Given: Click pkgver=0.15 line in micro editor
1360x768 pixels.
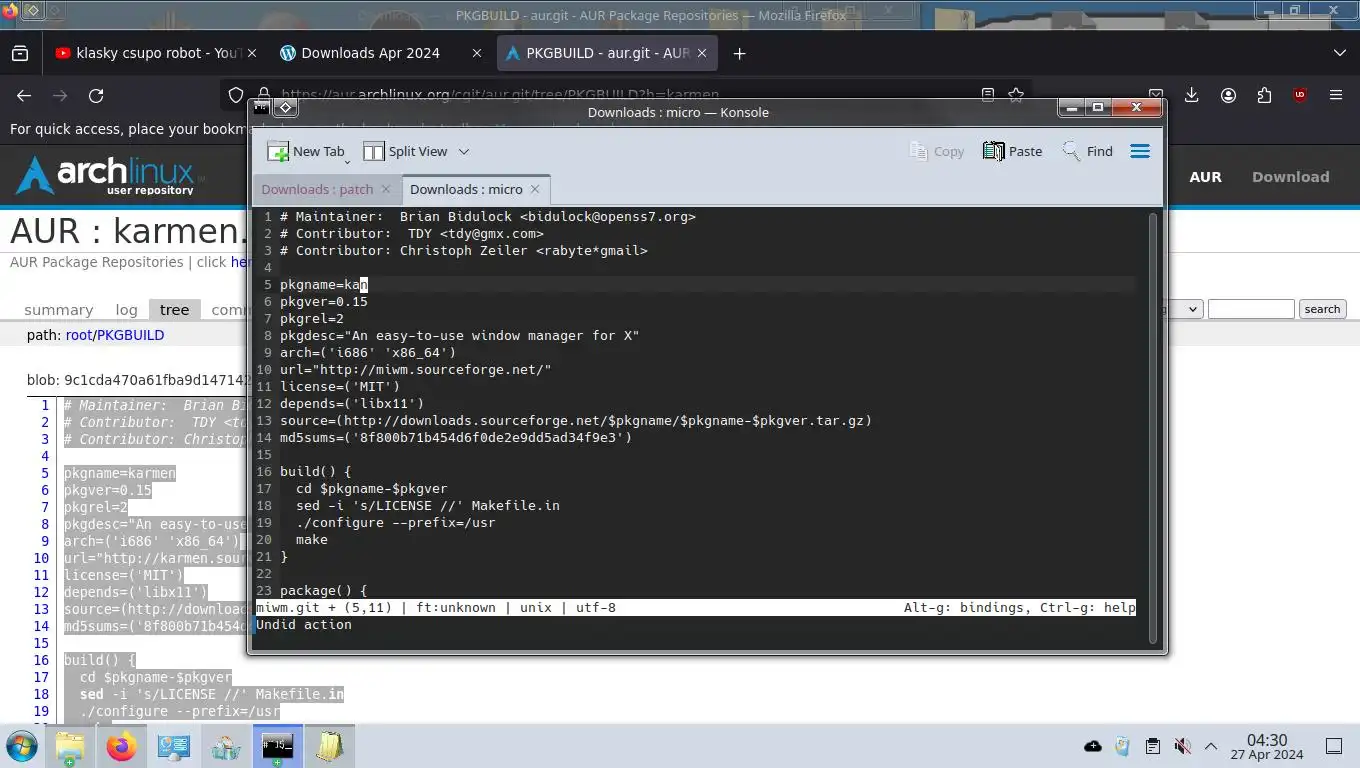Looking at the screenshot, I should click(324, 301).
